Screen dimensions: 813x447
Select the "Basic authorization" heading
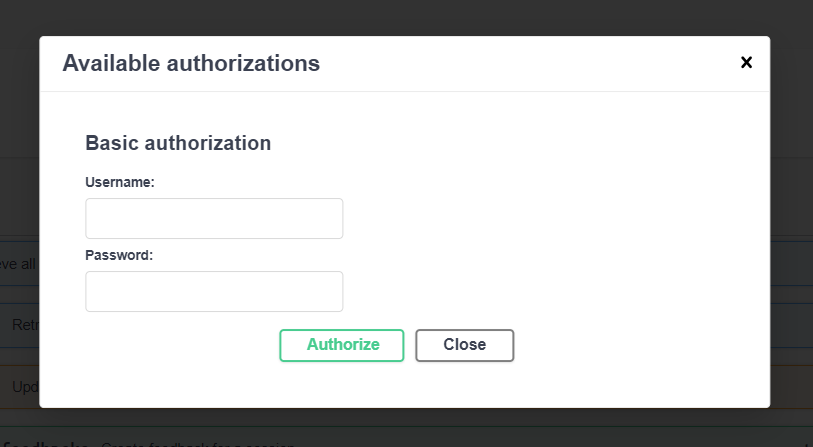(178, 143)
